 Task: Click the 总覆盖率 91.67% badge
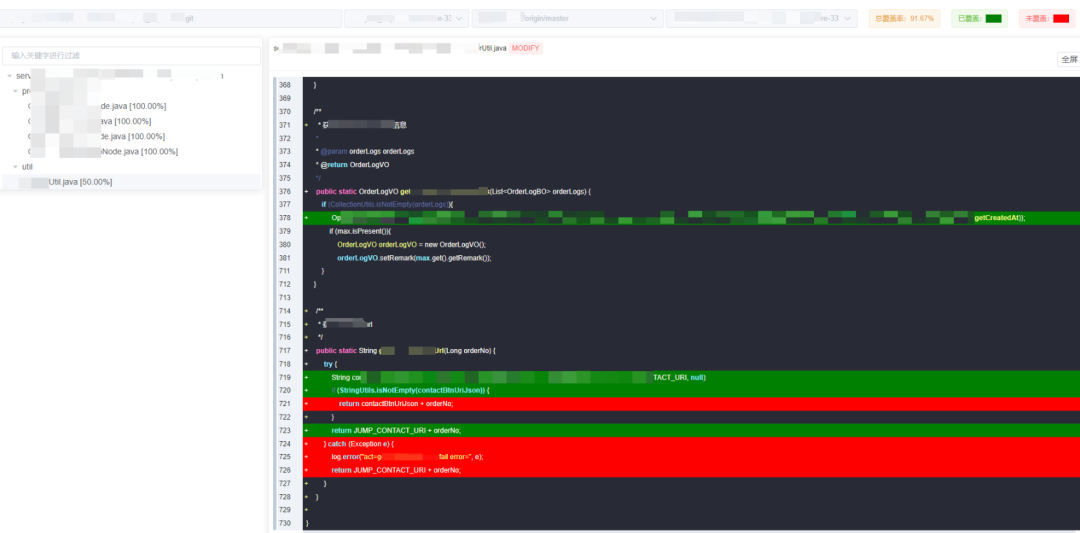905,19
